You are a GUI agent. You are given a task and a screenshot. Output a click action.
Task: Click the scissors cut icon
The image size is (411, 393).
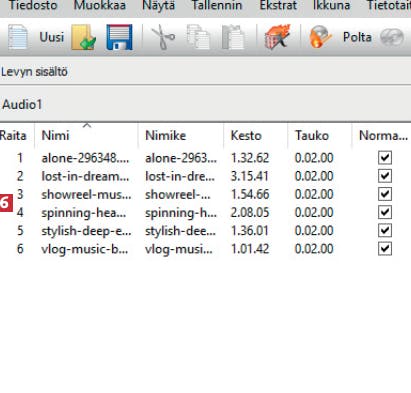pyautogui.click(x=163, y=38)
